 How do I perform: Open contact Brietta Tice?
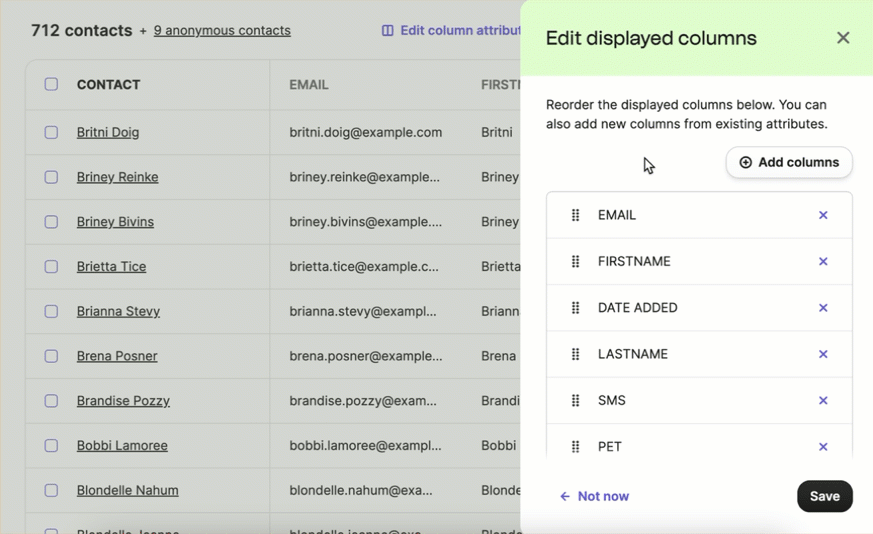(111, 267)
